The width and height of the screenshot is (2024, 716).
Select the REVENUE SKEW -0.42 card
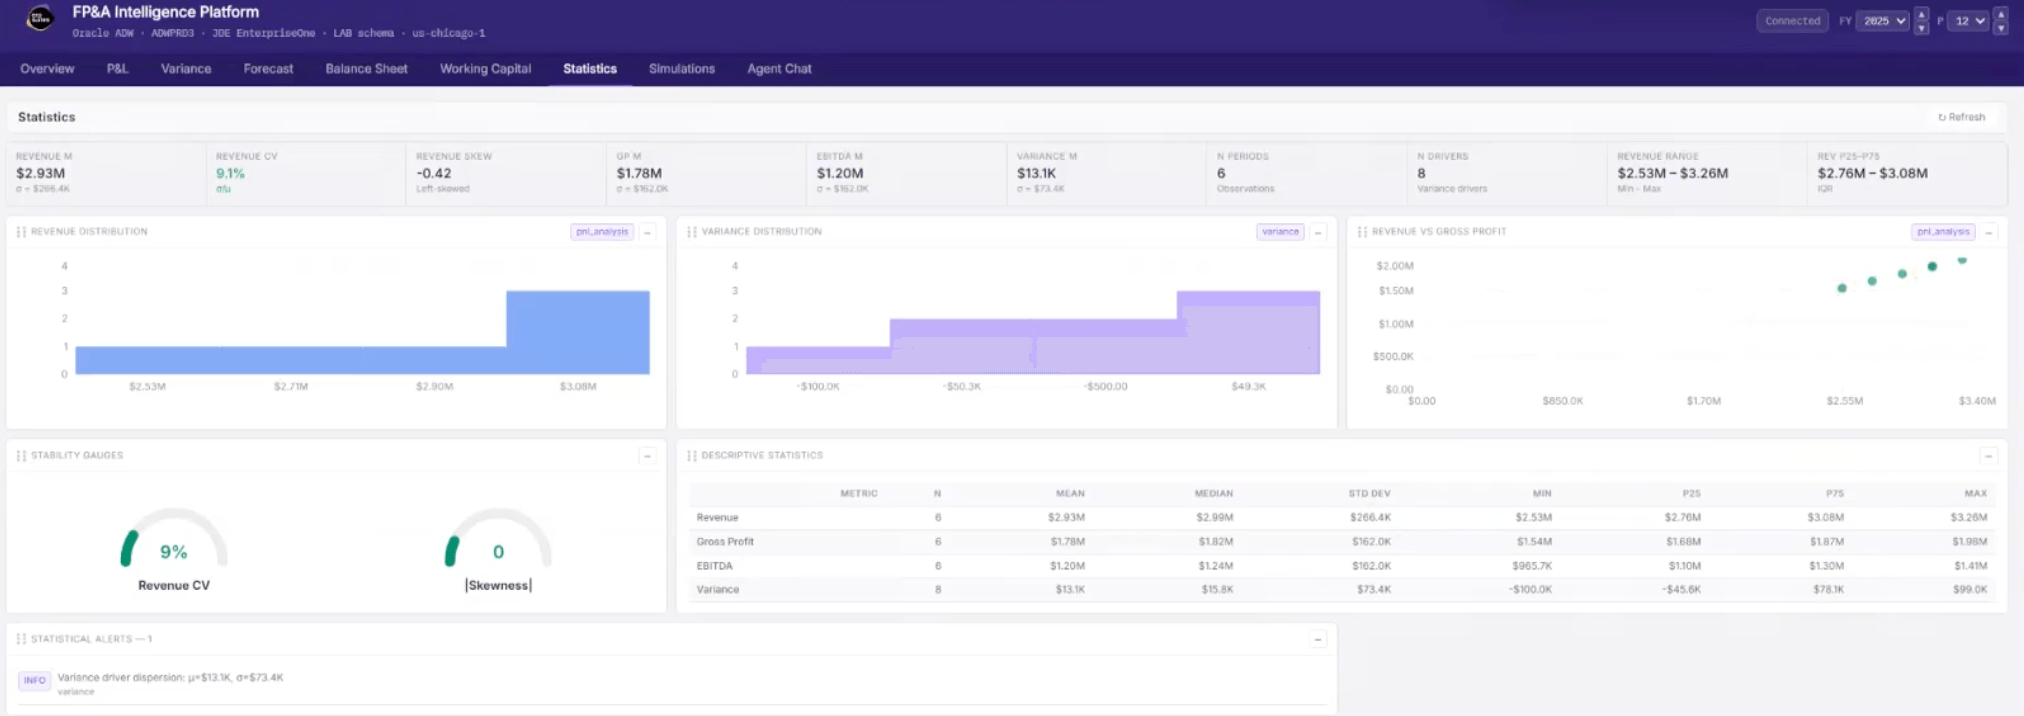pyautogui.click(x=506, y=174)
